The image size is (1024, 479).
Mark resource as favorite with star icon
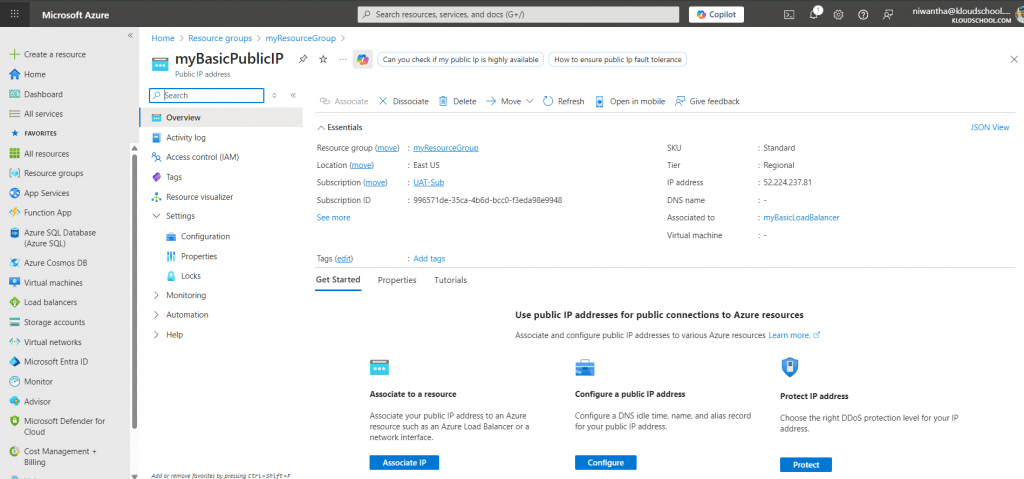(323, 60)
